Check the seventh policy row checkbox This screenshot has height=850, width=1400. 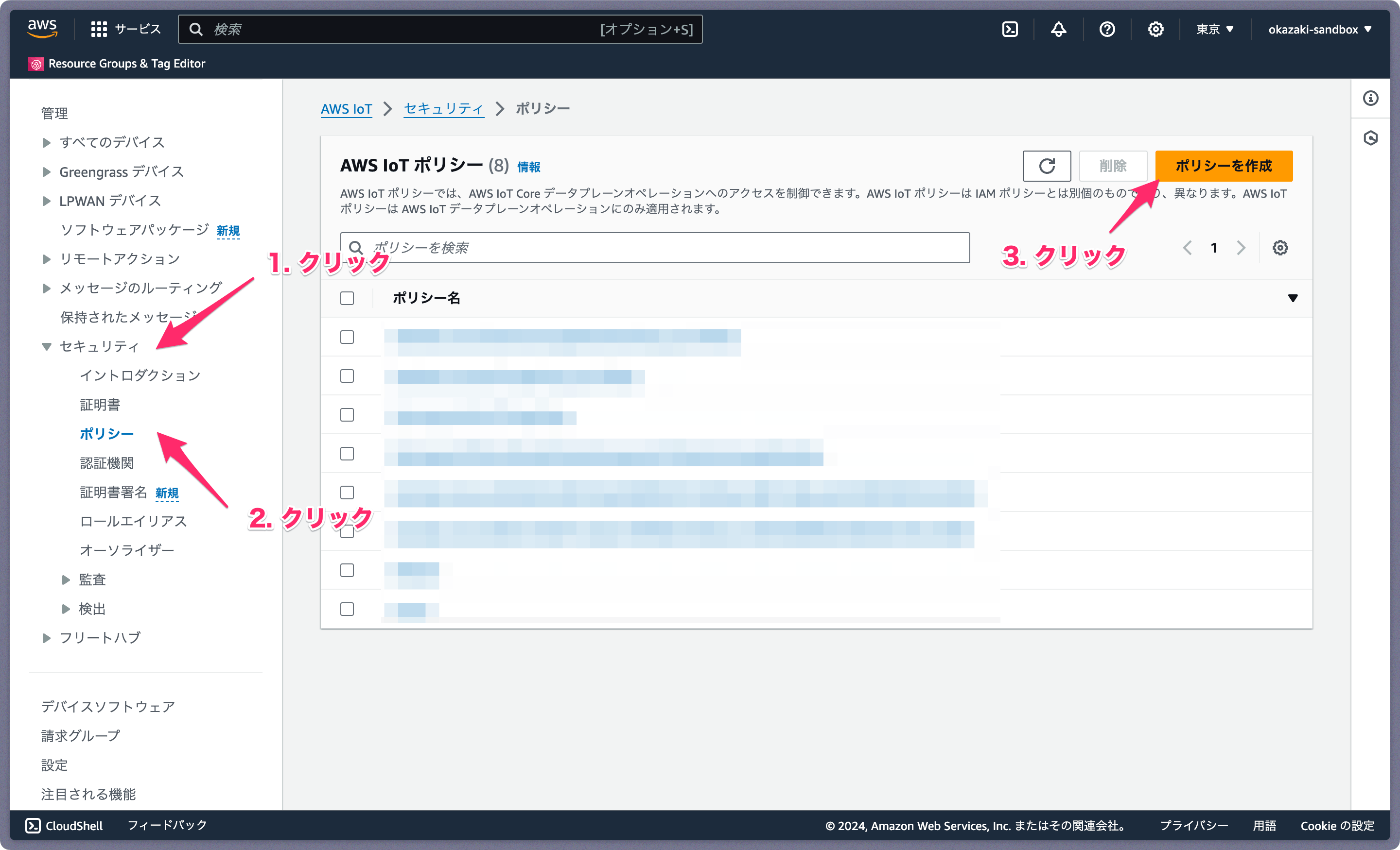[x=347, y=570]
